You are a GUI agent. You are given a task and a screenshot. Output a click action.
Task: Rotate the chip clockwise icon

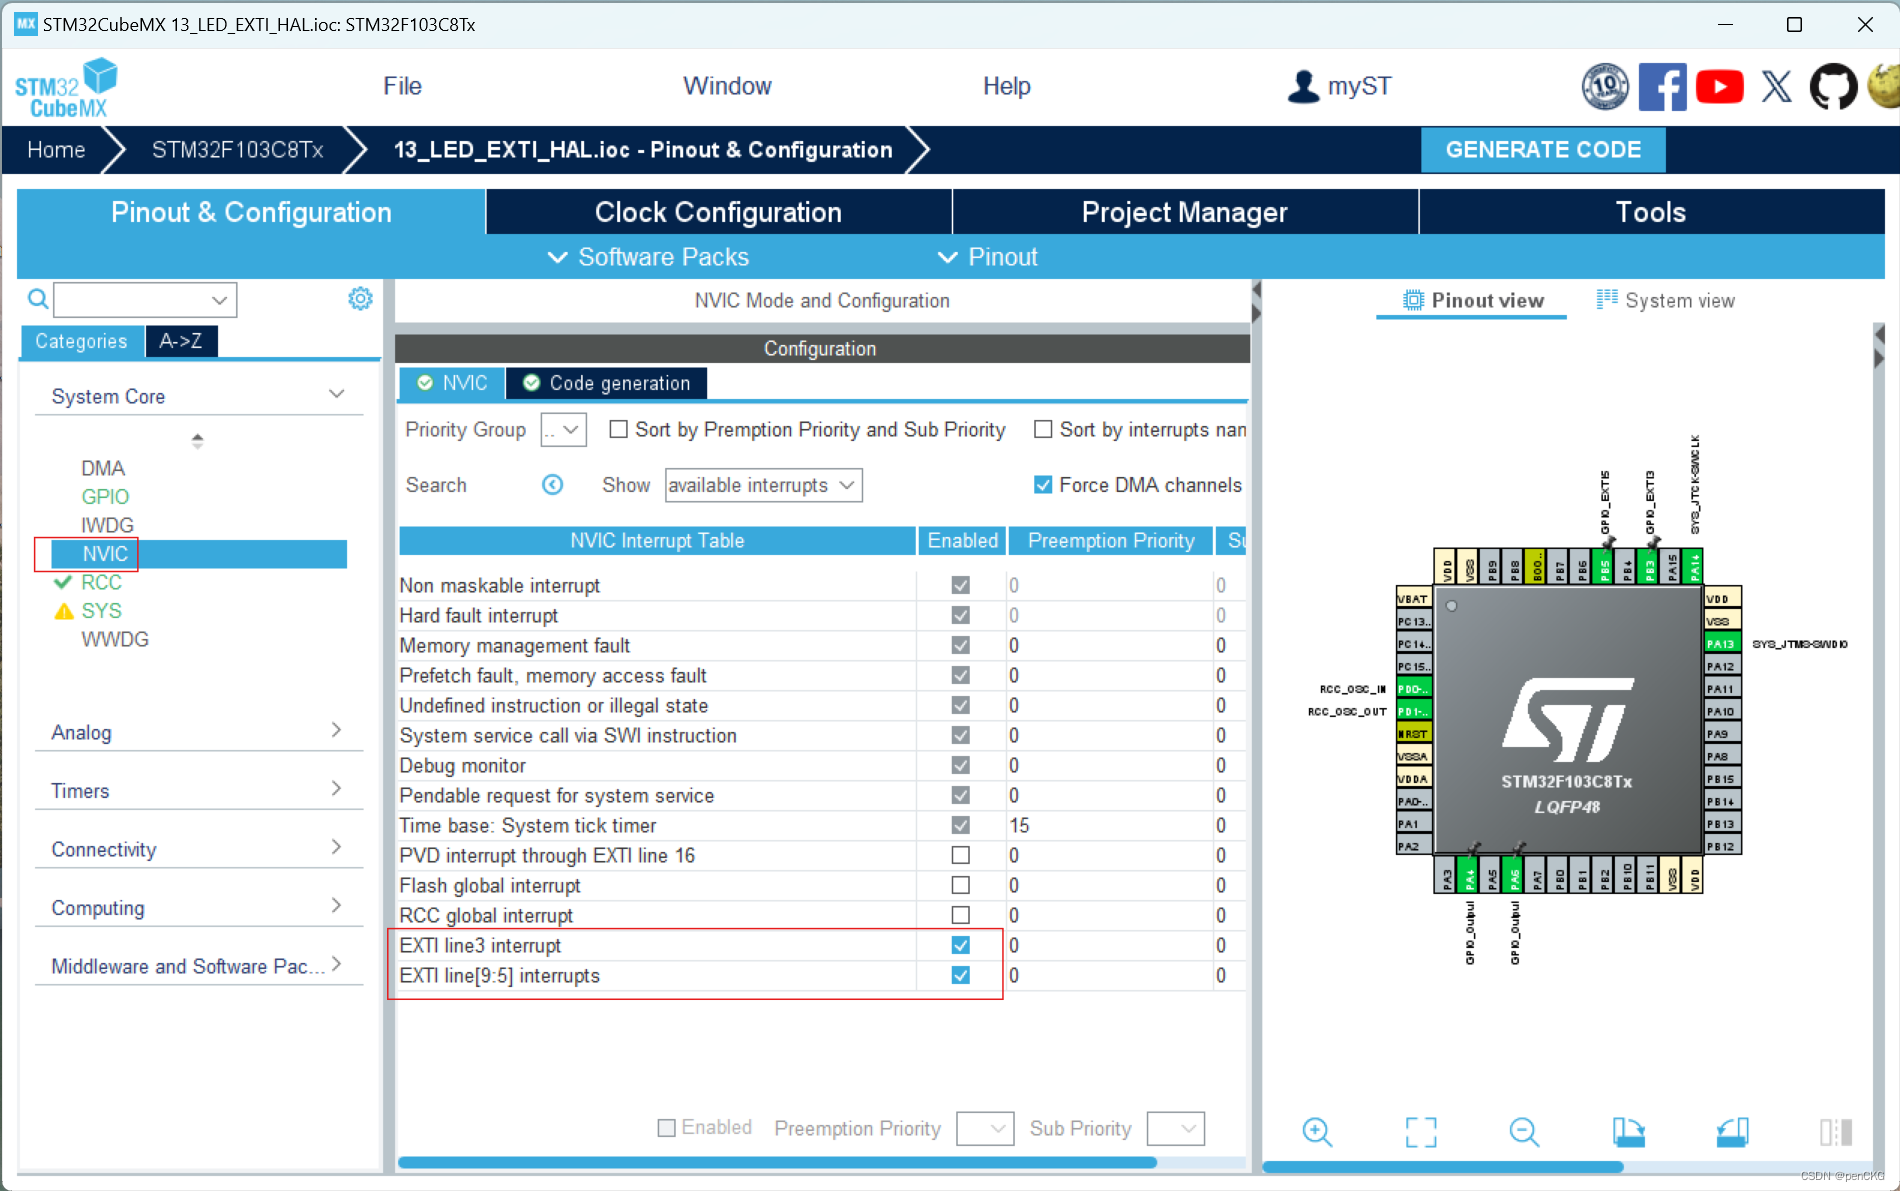click(x=1628, y=1132)
